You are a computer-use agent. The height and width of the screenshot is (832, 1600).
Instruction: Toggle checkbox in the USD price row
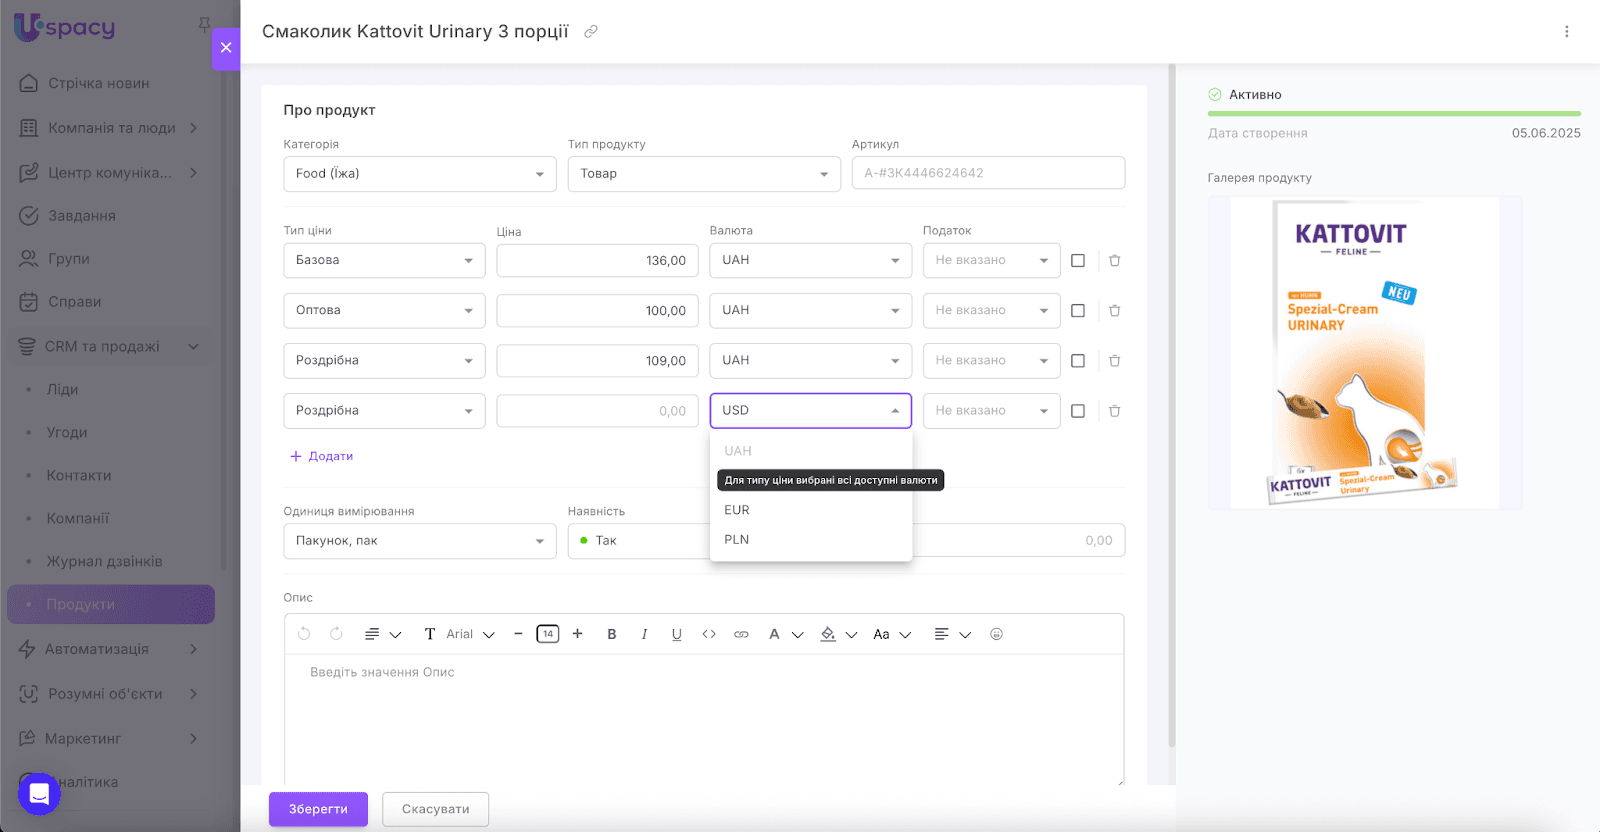tap(1078, 411)
